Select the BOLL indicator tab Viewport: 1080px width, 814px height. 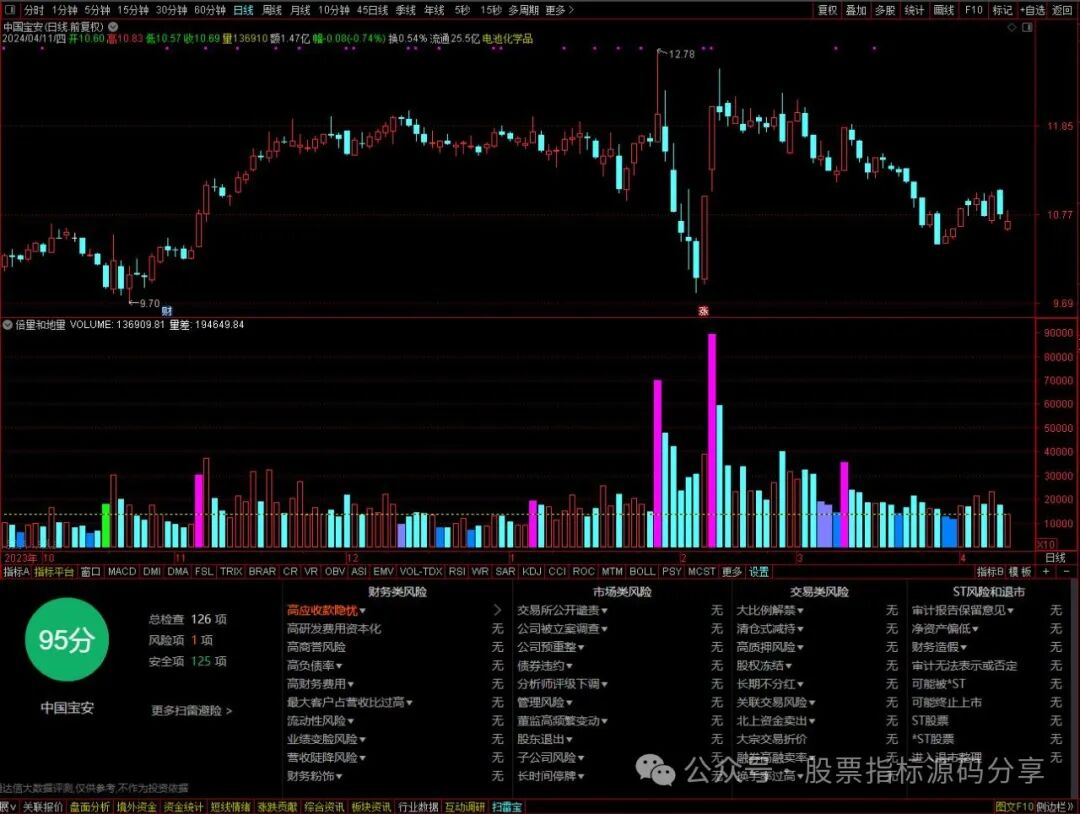[642, 572]
